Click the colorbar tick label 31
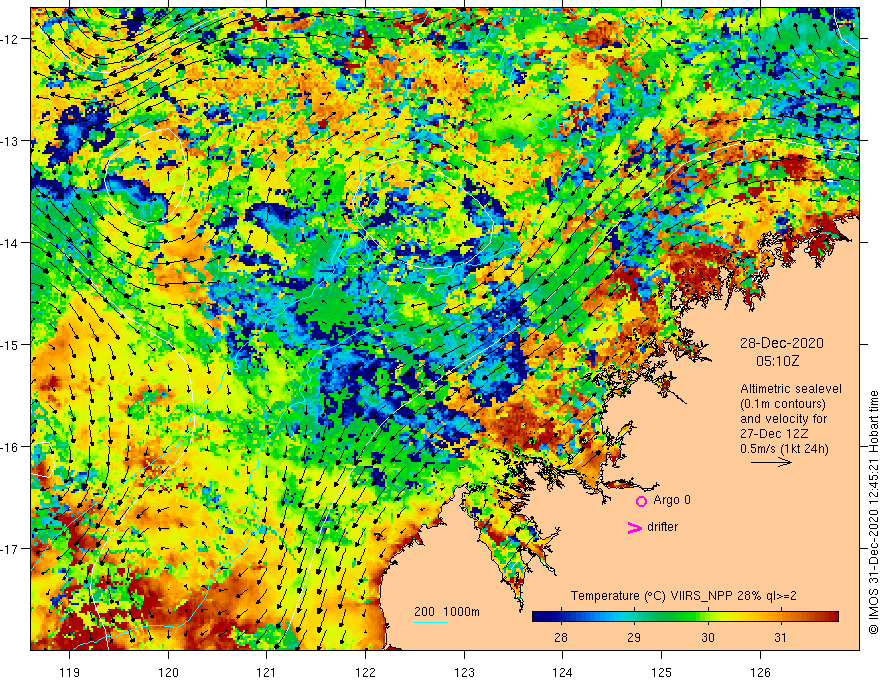This screenshot has height=680, width=880. pos(780,637)
